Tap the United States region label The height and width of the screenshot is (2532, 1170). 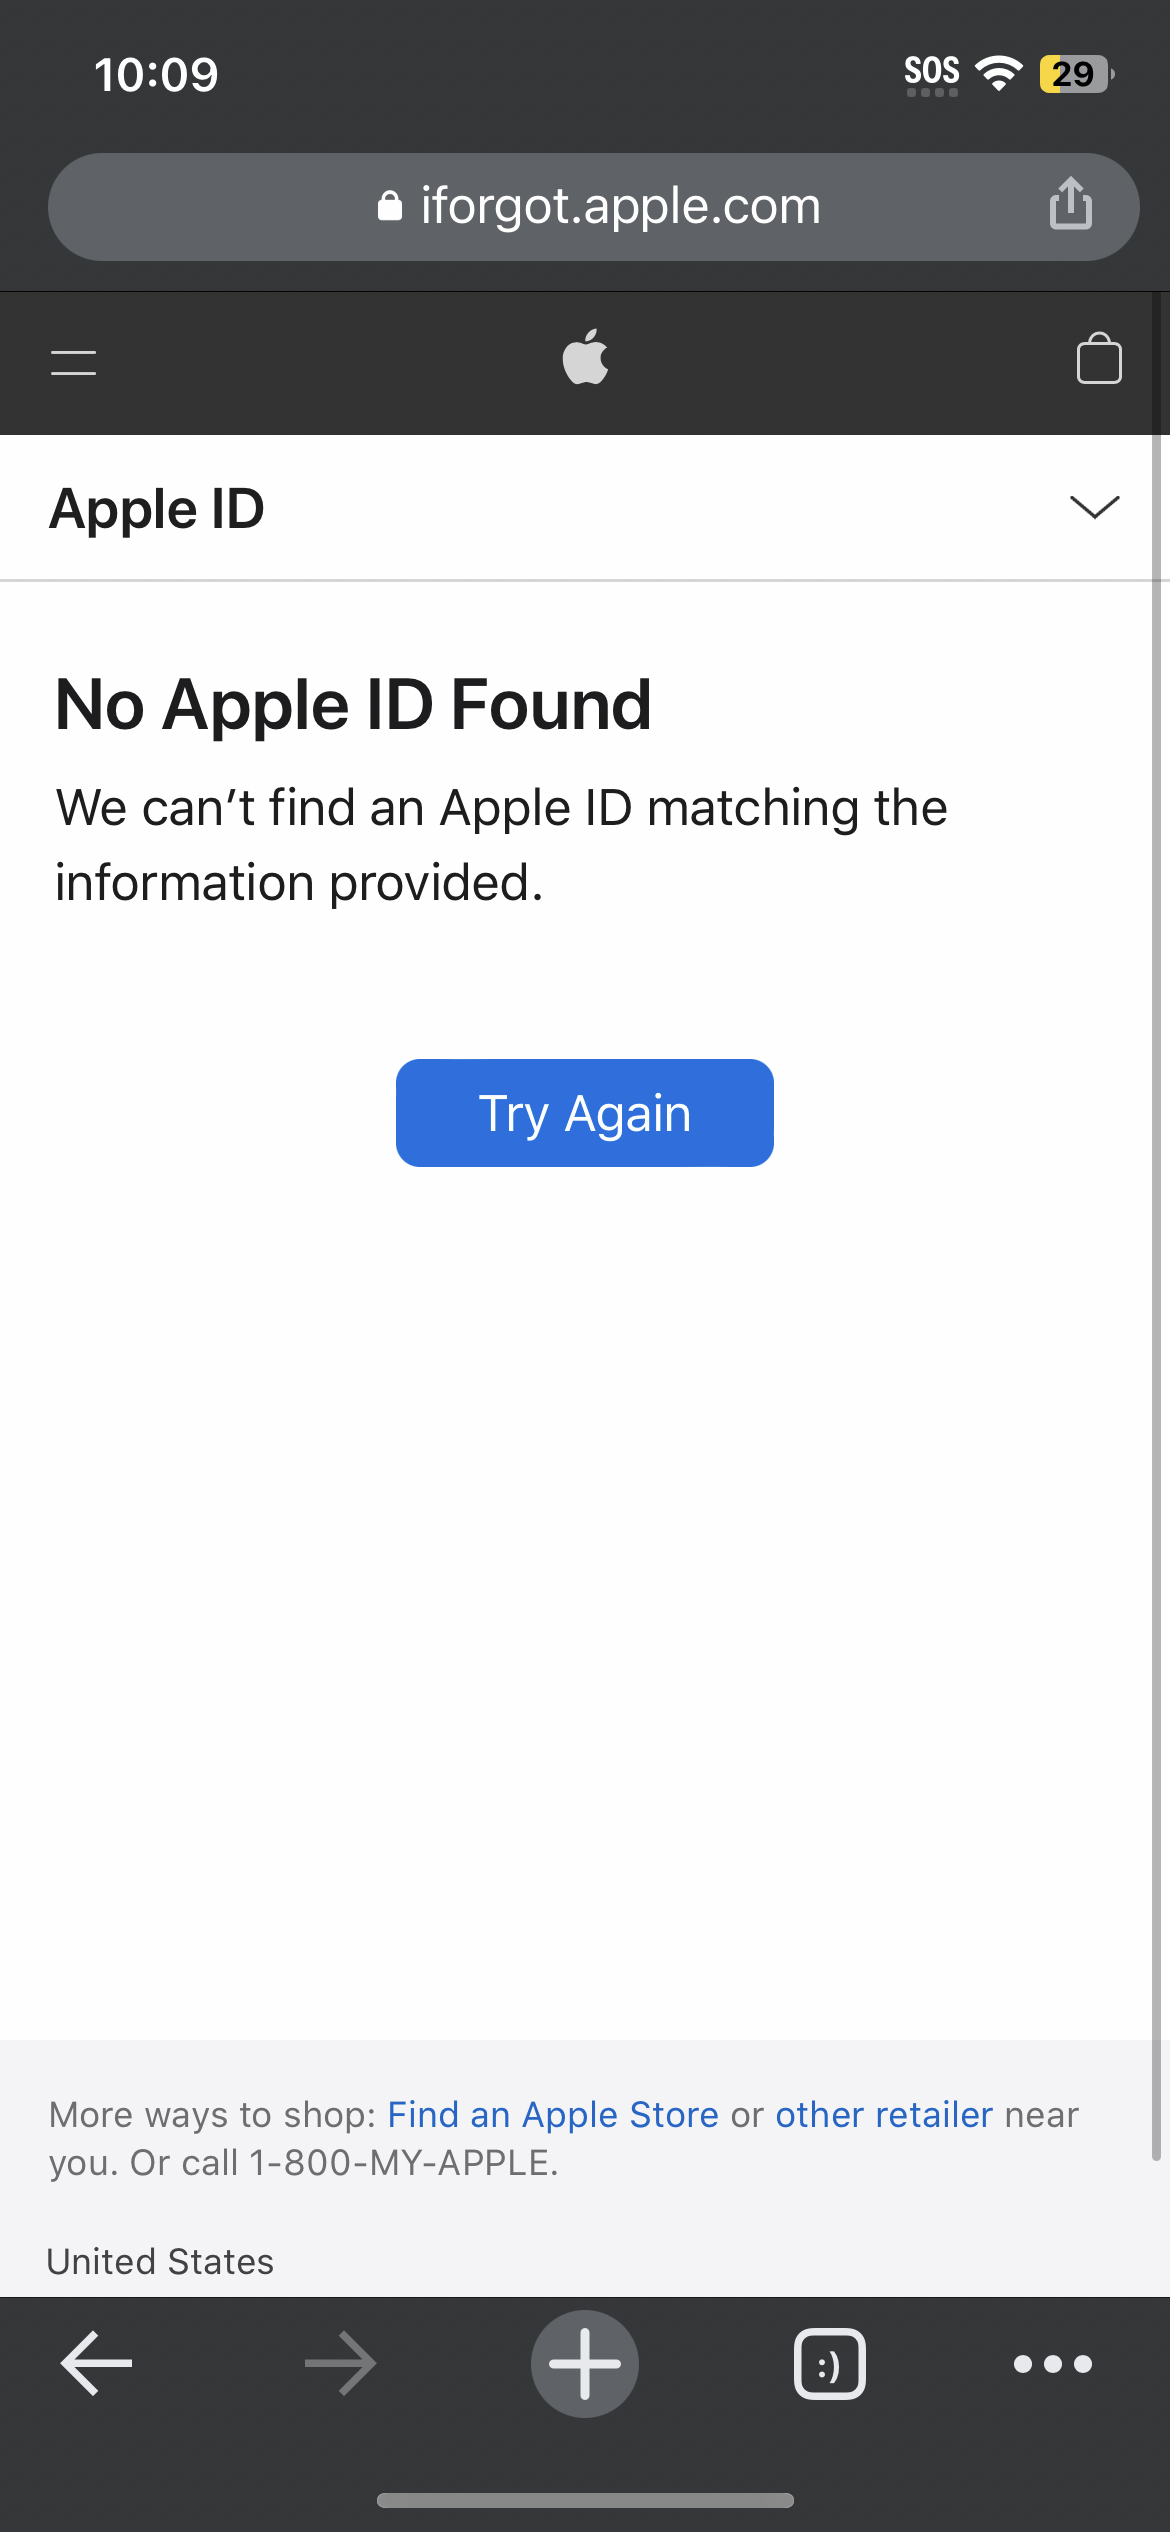[160, 2262]
